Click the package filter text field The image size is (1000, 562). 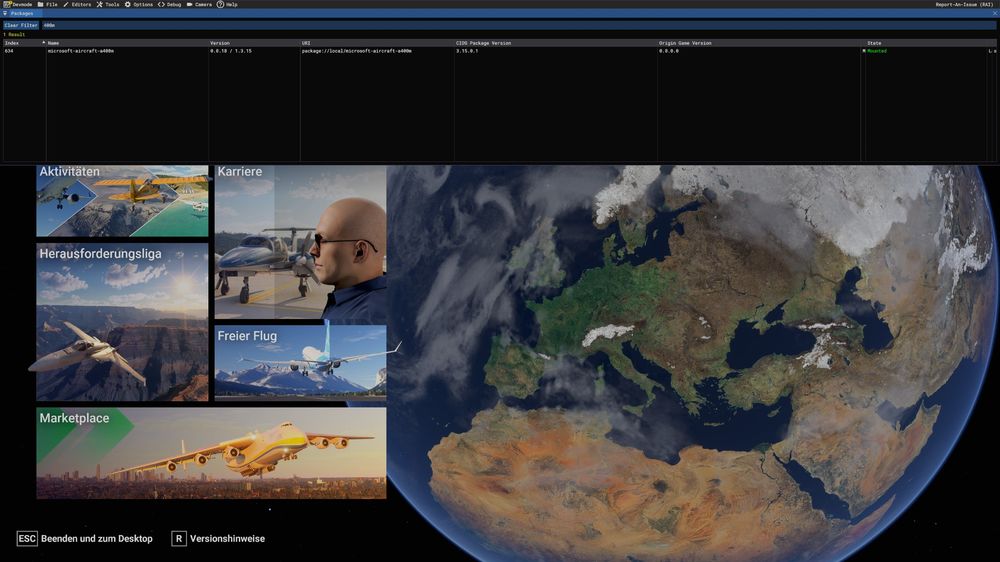tap(500, 25)
